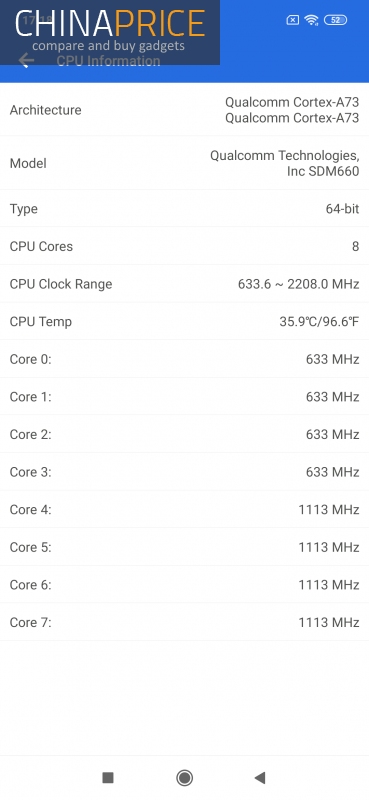The image size is (369, 800).
Task: Tap the Wi-Fi status icon
Action: (311, 20)
